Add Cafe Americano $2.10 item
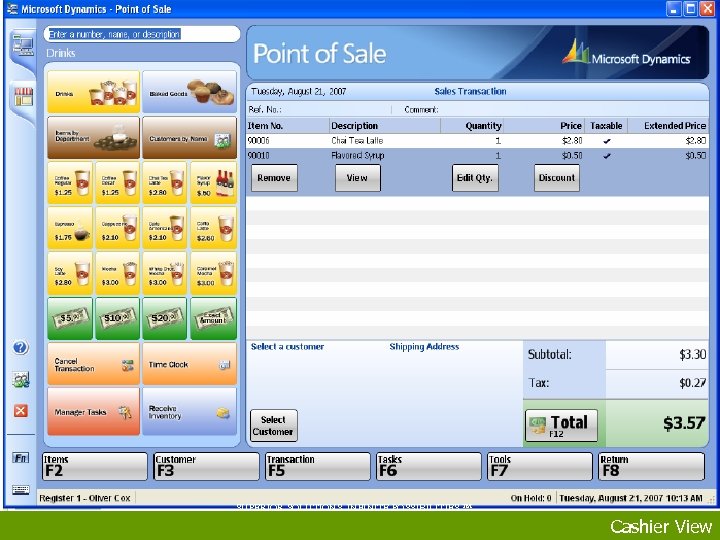The height and width of the screenshot is (540, 720). [x=165, y=228]
